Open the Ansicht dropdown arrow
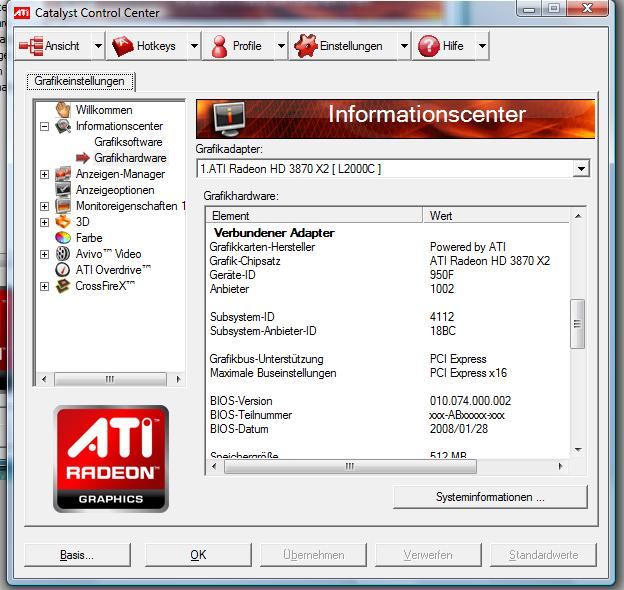Screen dimensions: 624x590 click(98, 46)
